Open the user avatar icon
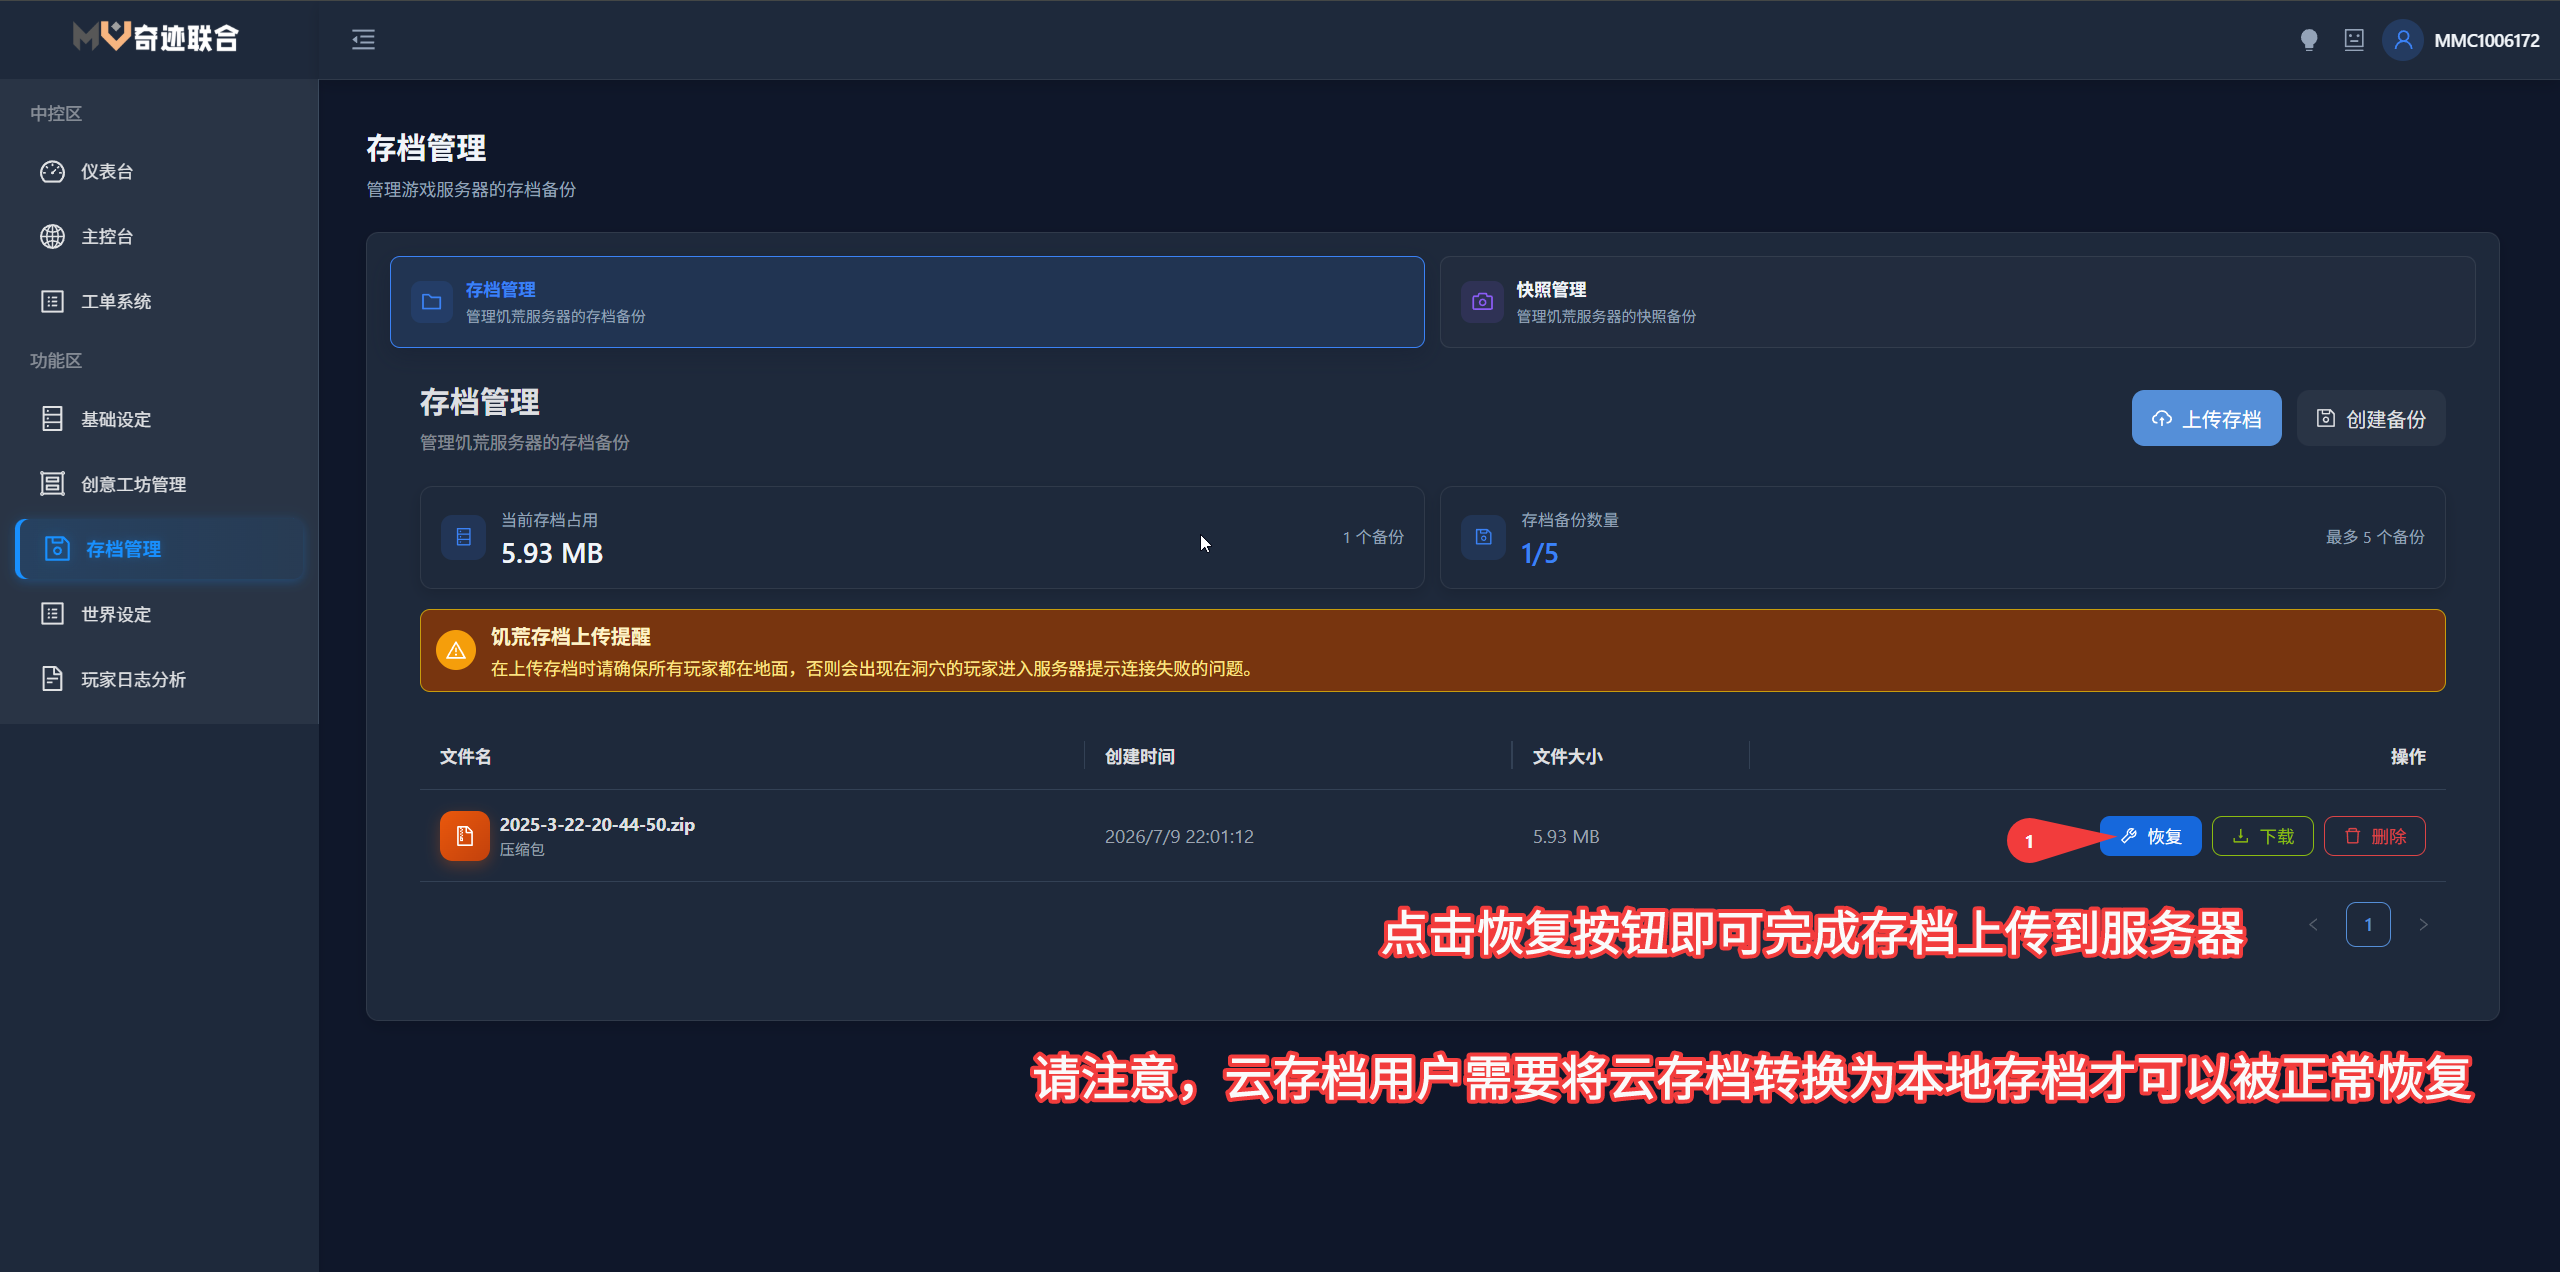Viewport: 2560px width, 1272px height. tap(2403, 40)
